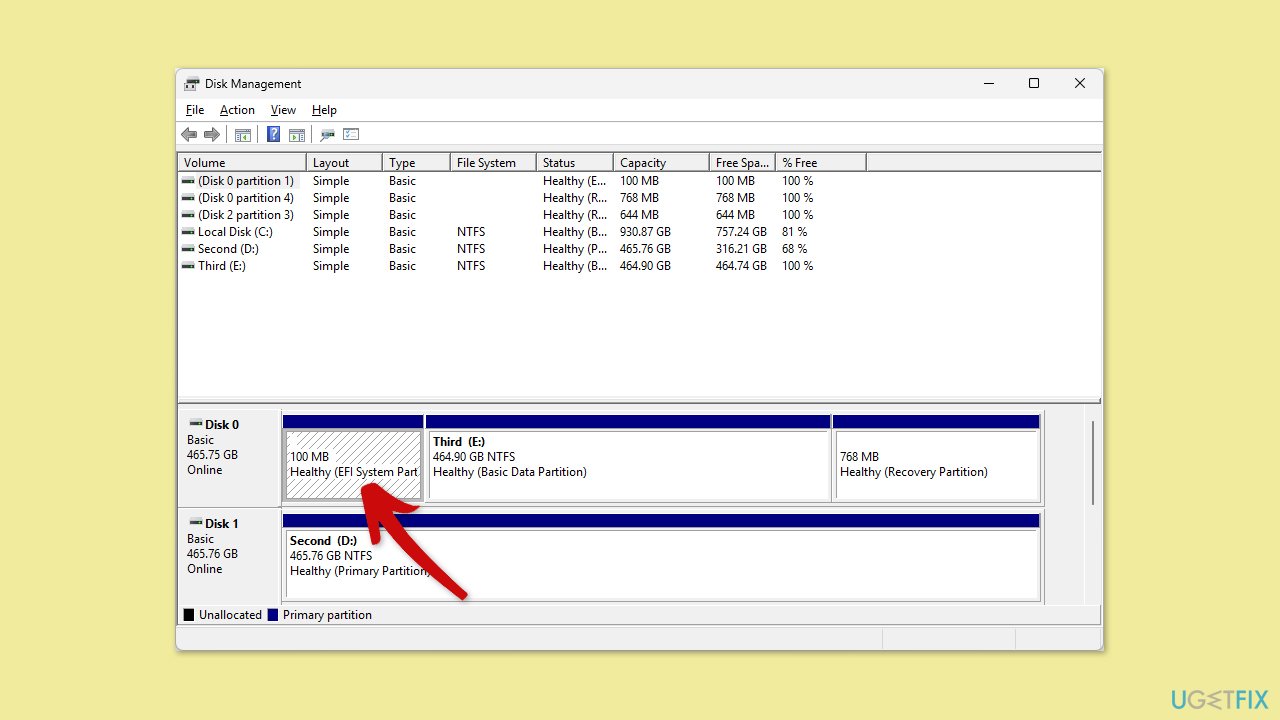Image resolution: width=1280 pixels, height=720 pixels.
Task: Open the Properties checklist toolbar icon
Action: [351, 135]
